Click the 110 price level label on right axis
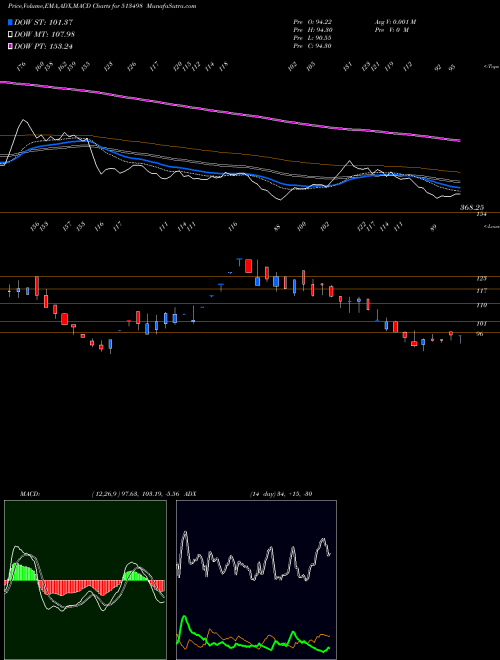Viewport: 500px width, 660px height. [481, 305]
